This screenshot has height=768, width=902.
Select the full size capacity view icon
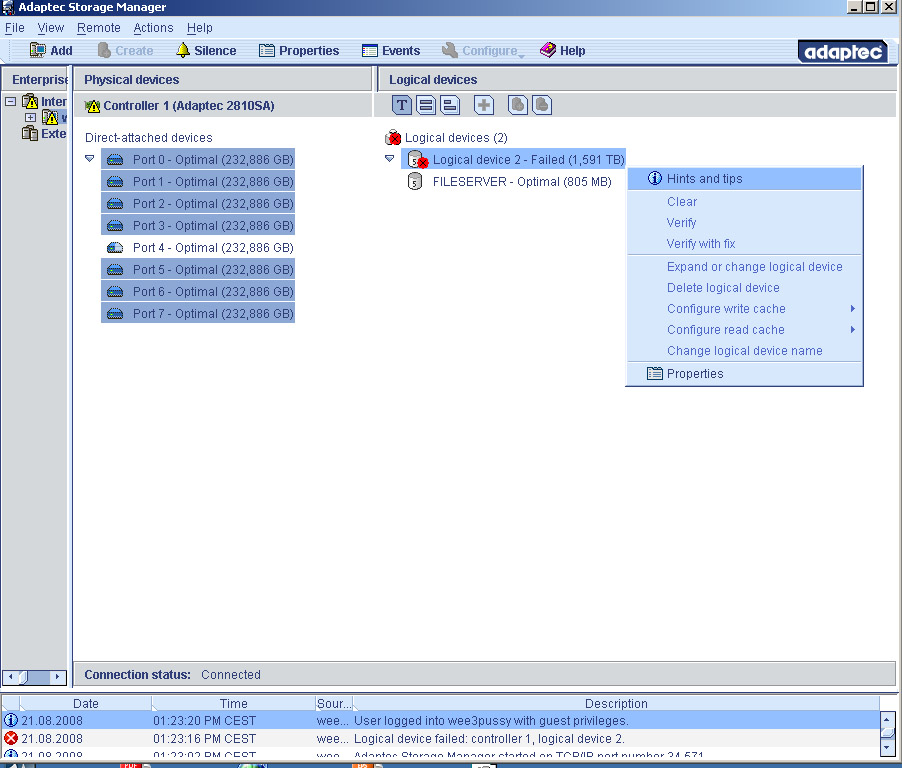tap(426, 105)
